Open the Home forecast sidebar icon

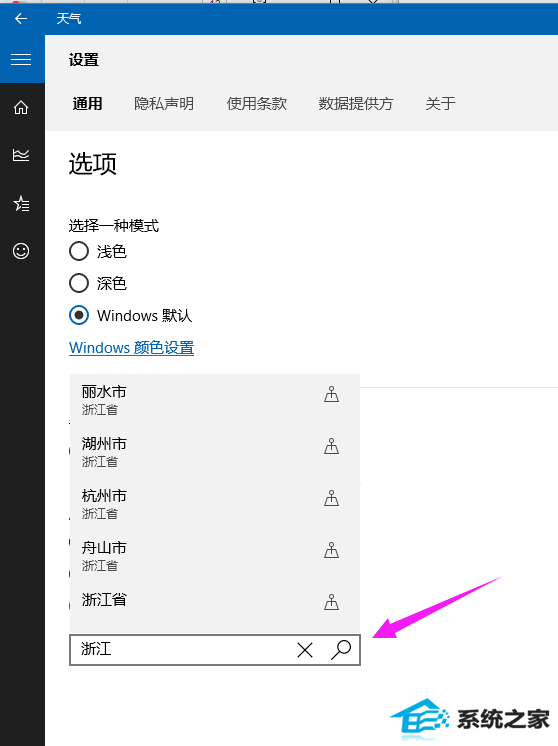[21, 108]
